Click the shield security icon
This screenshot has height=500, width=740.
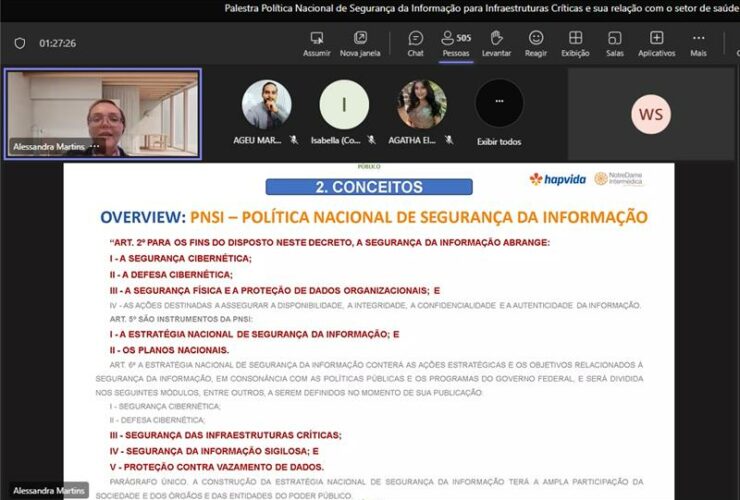pyautogui.click(x=20, y=43)
